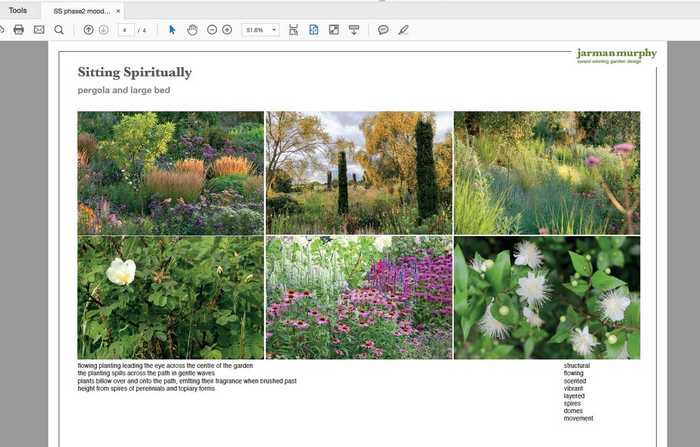700x447 pixels.
Task: Switch to the SS phase2 mood document tab
Action: pos(81,10)
